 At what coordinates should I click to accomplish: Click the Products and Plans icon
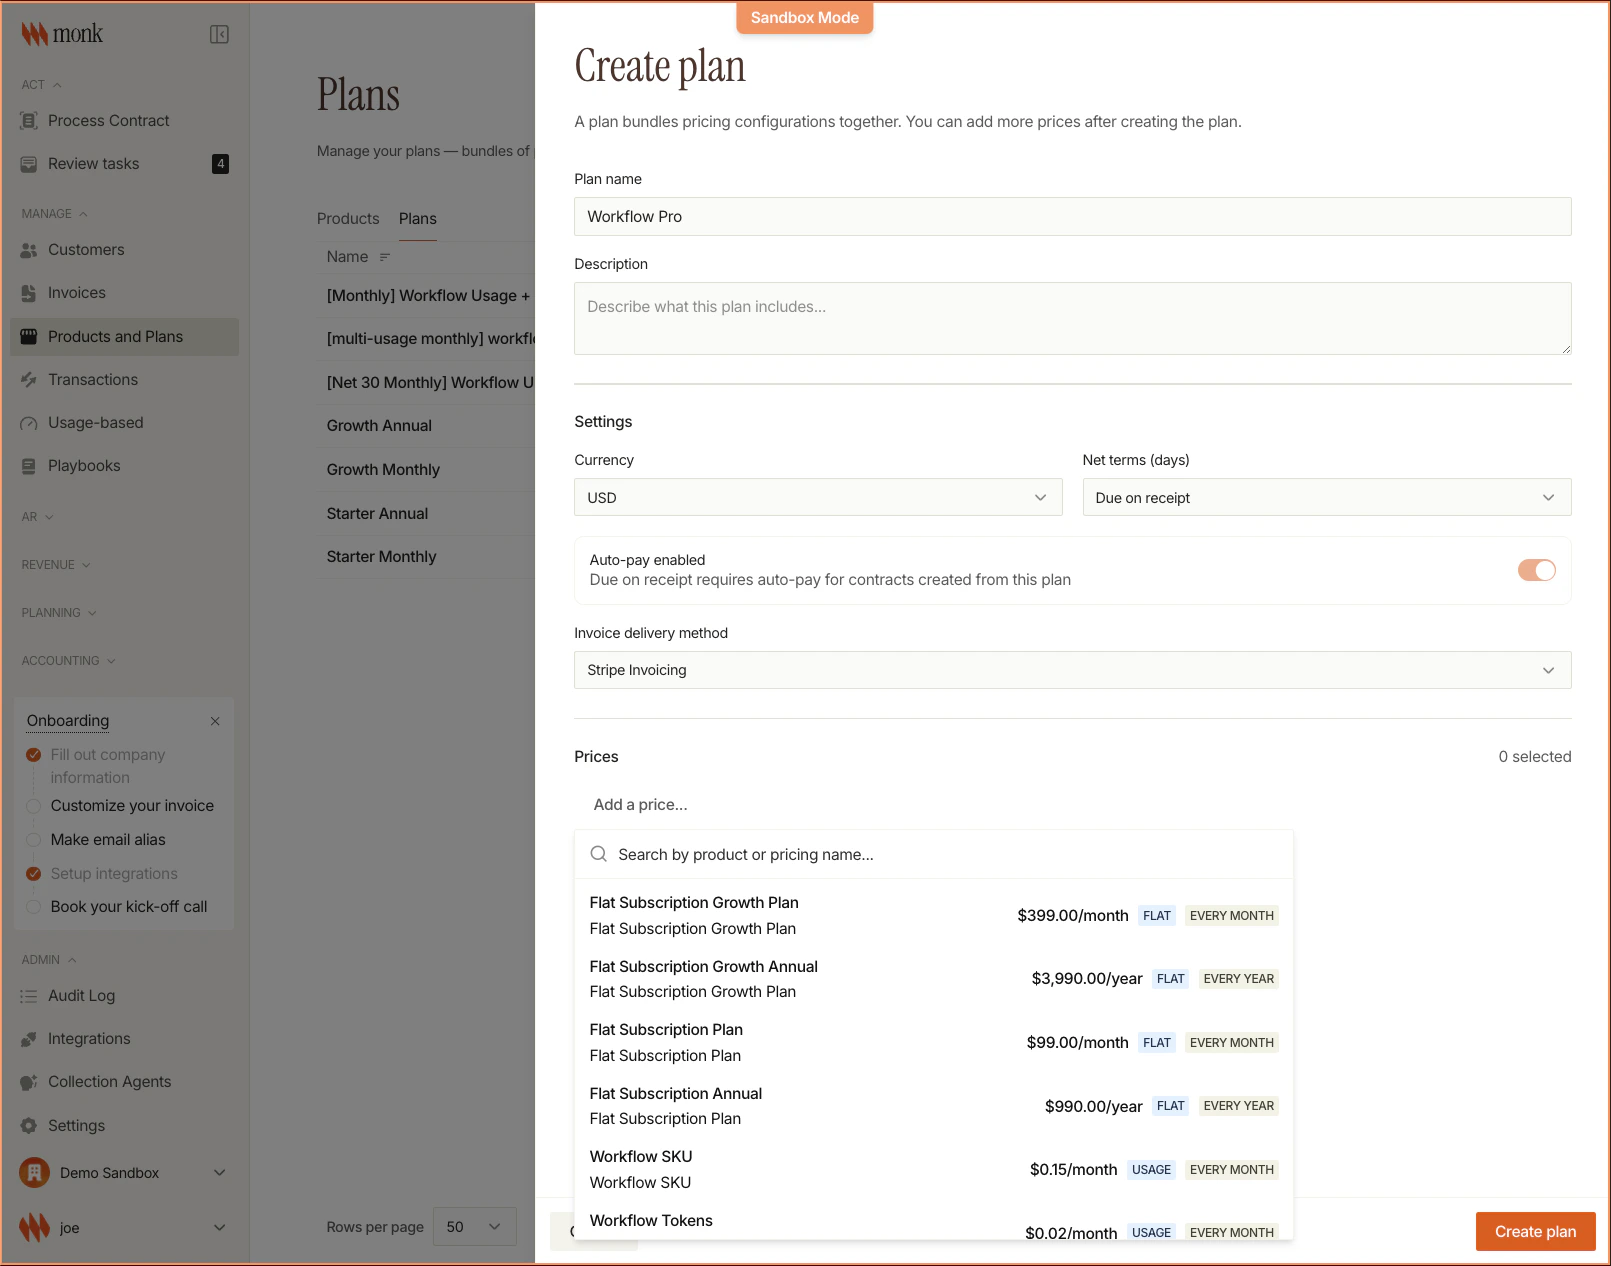(x=29, y=337)
